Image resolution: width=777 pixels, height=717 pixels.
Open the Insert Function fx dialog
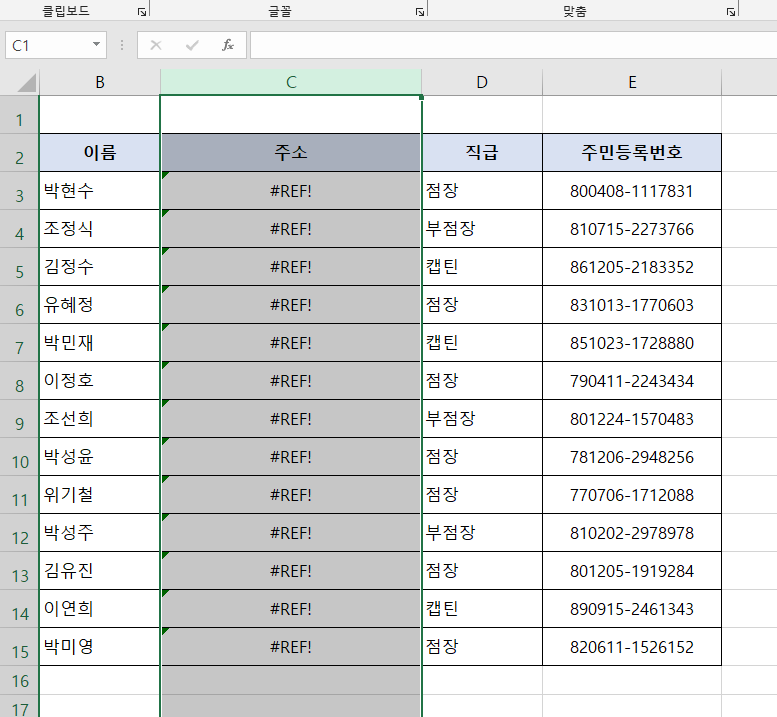pyautogui.click(x=228, y=46)
